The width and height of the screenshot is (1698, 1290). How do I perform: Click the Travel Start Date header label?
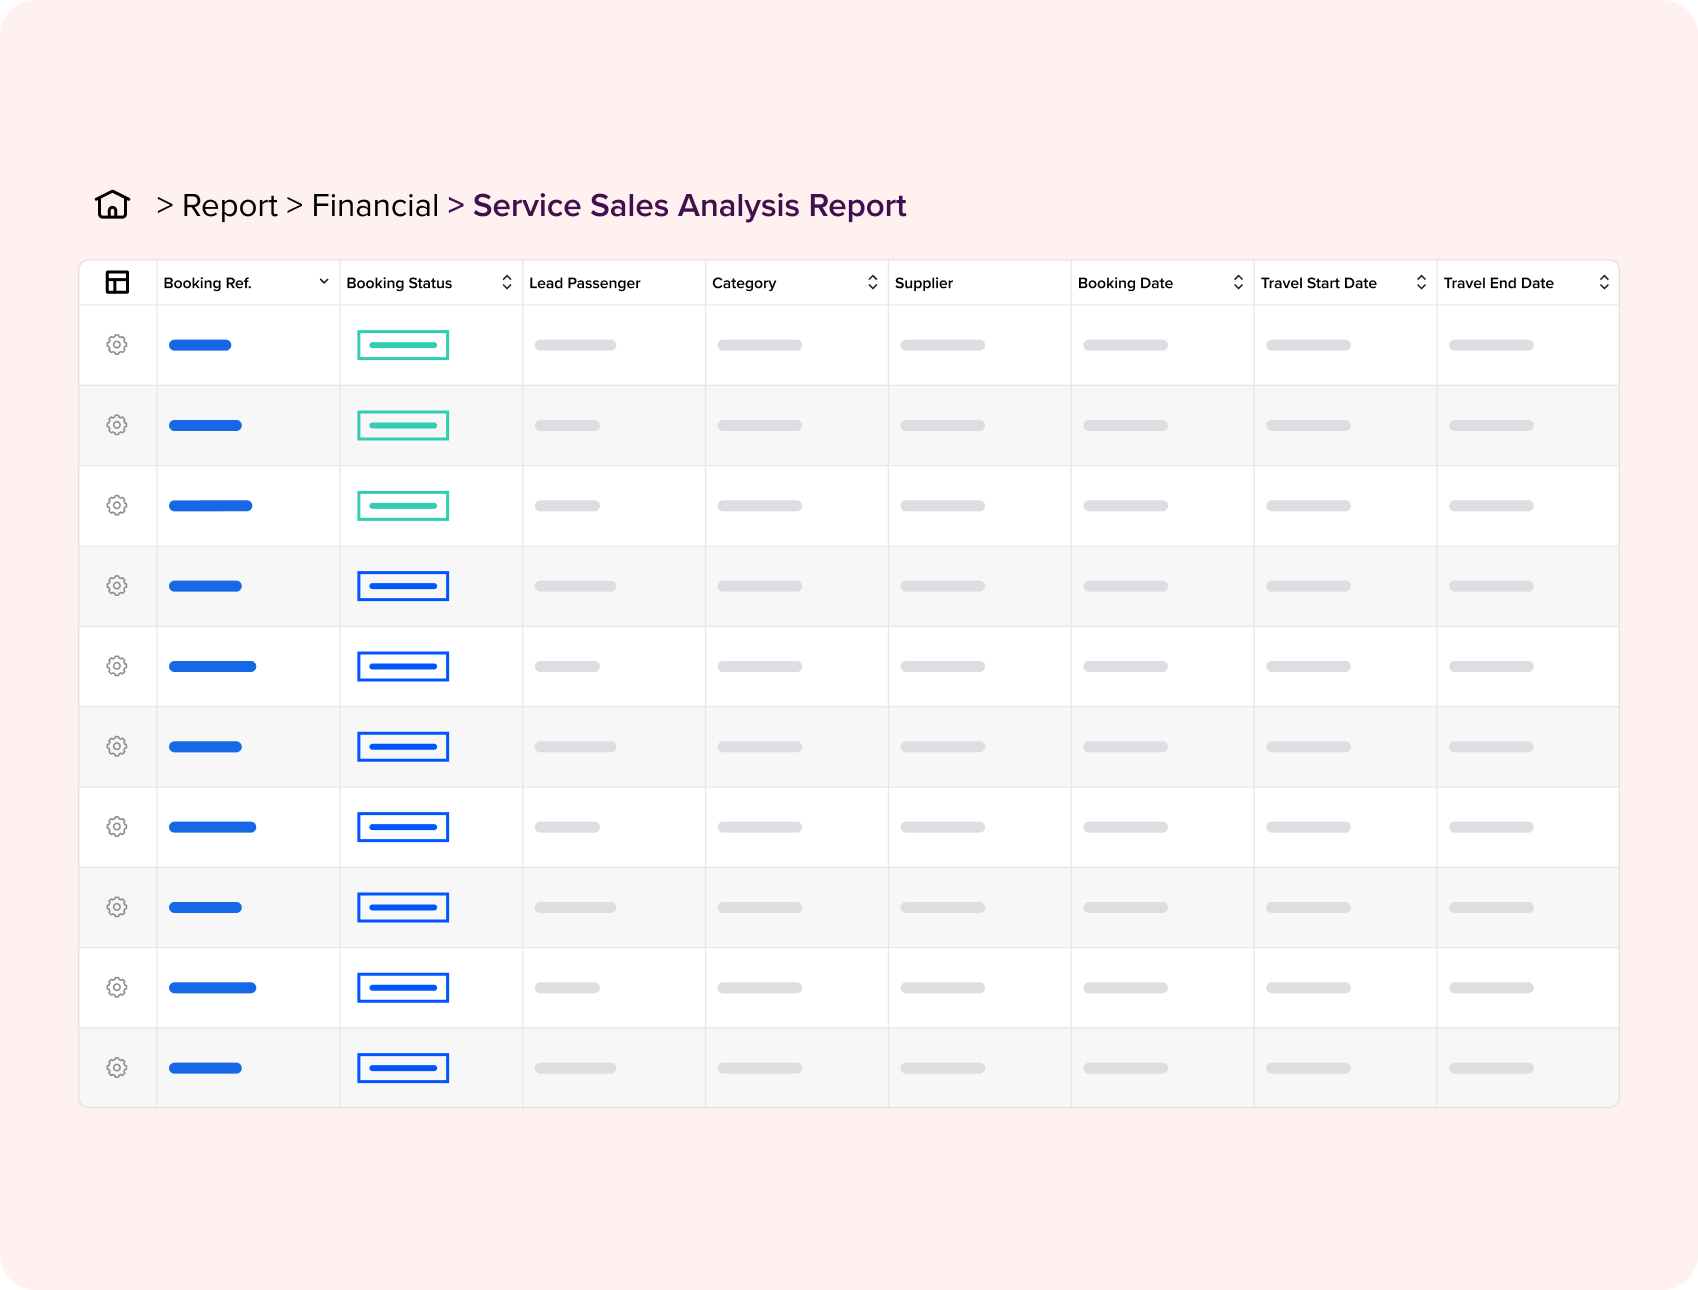[1318, 283]
